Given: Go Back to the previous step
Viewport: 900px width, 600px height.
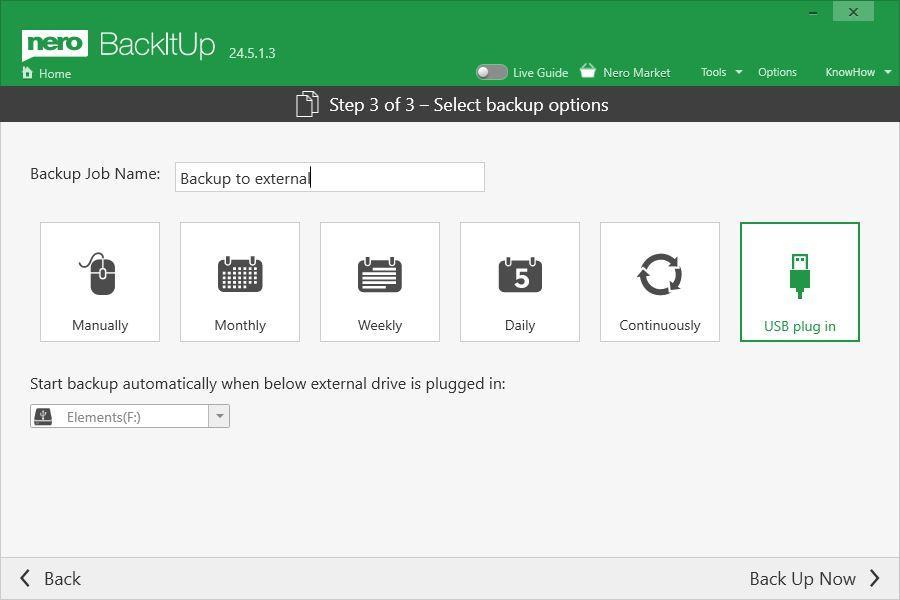Looking at the screenshot, I should (62, 578).
